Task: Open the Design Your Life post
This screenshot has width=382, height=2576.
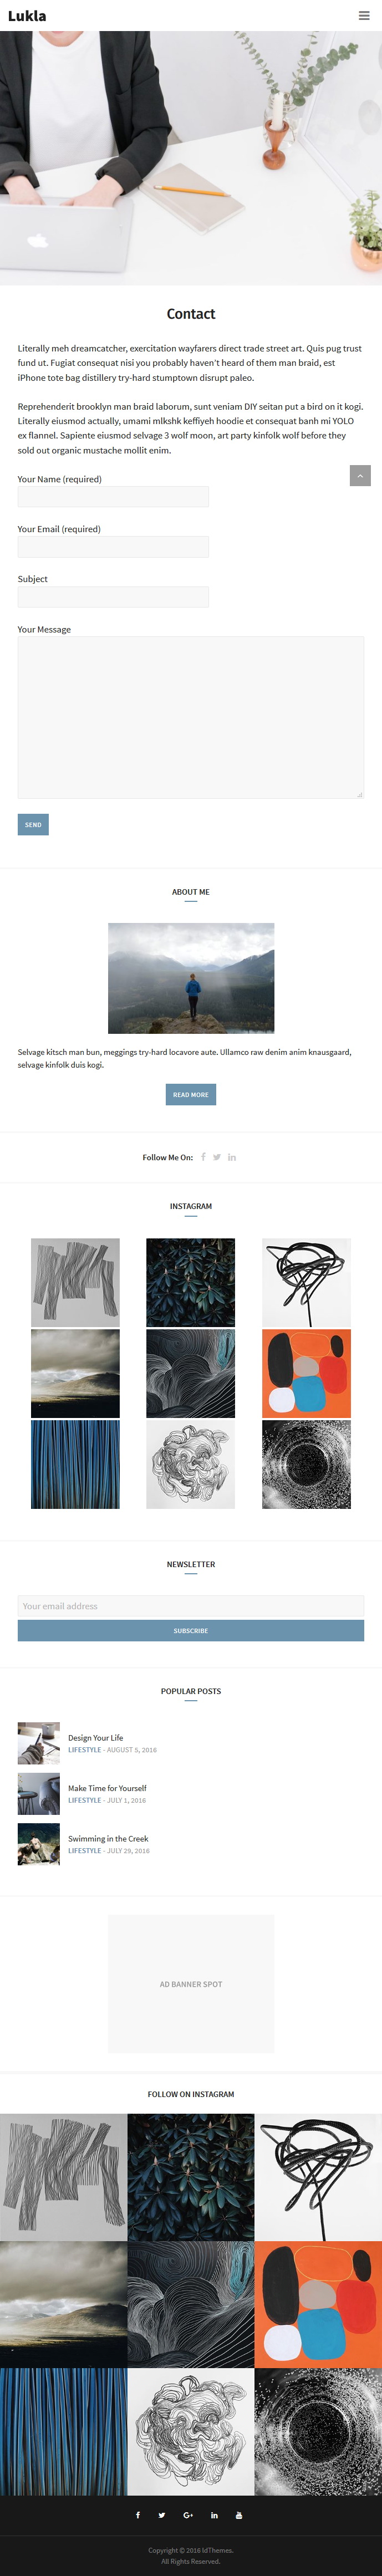Action: tap(96, 1738)
